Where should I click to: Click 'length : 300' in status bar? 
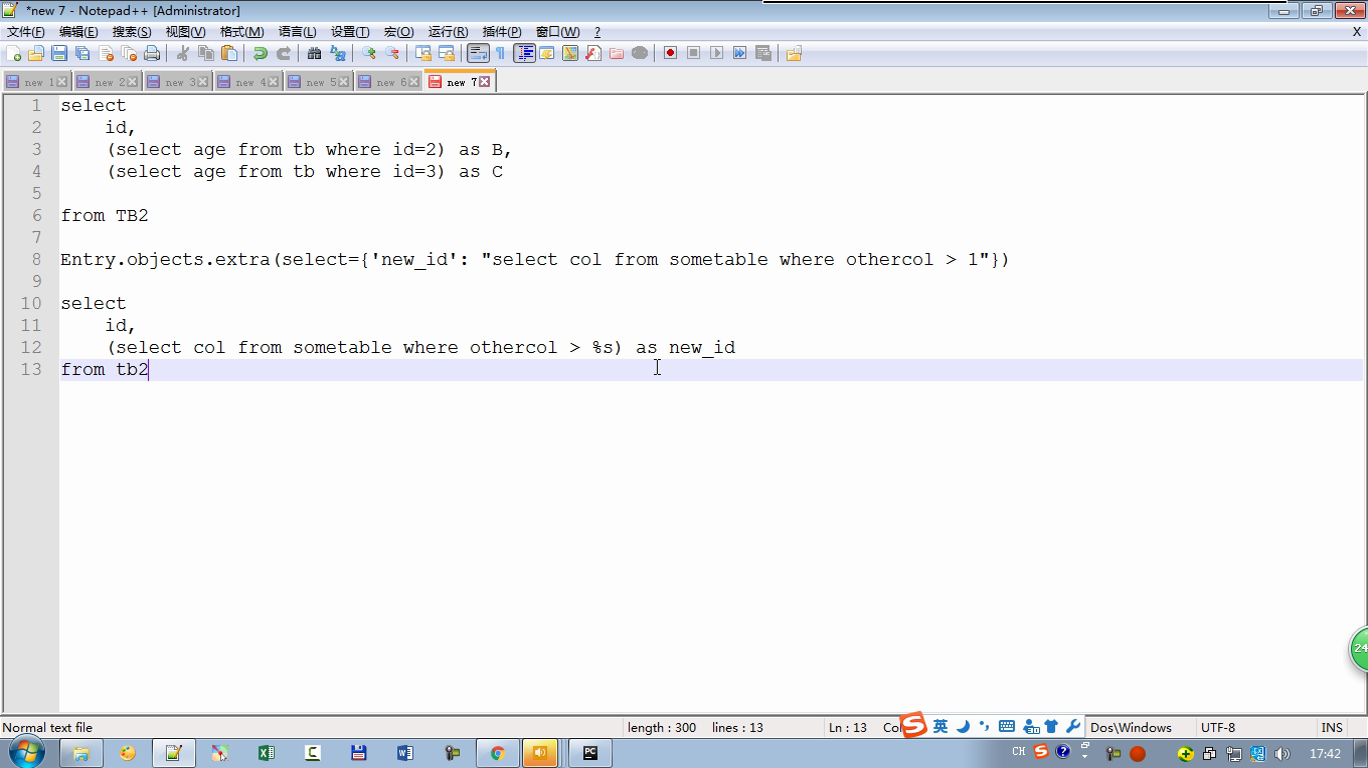pos(662,727)
